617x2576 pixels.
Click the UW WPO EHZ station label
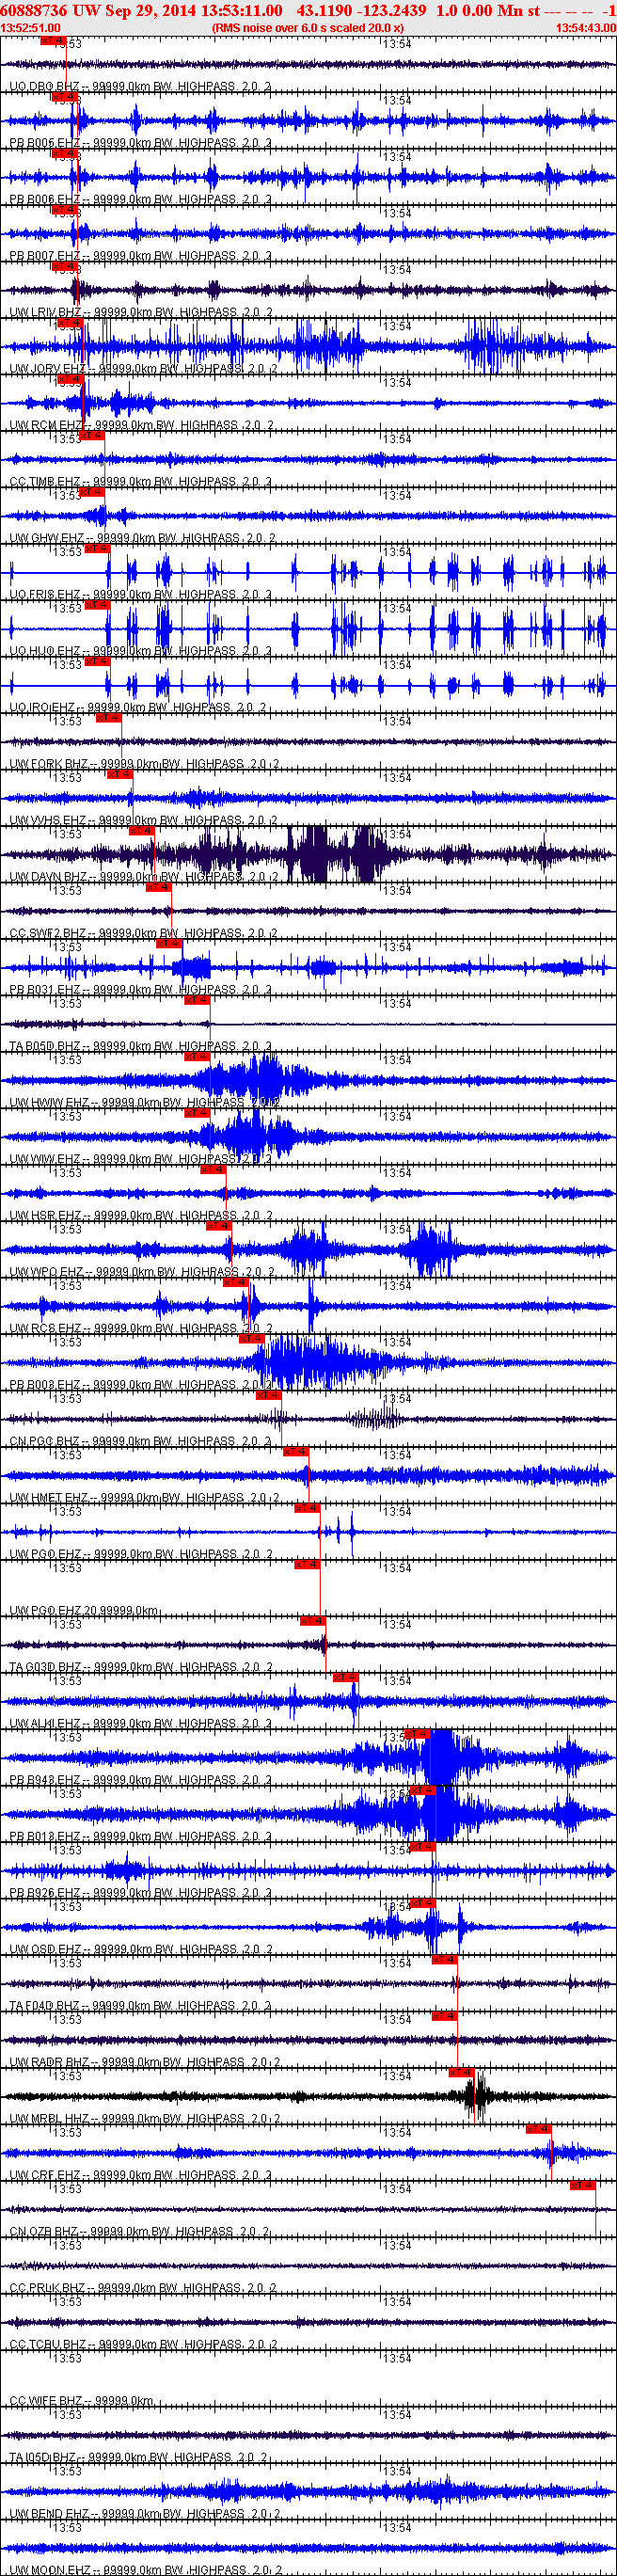pyautogui.click(x=140, y=1273)
